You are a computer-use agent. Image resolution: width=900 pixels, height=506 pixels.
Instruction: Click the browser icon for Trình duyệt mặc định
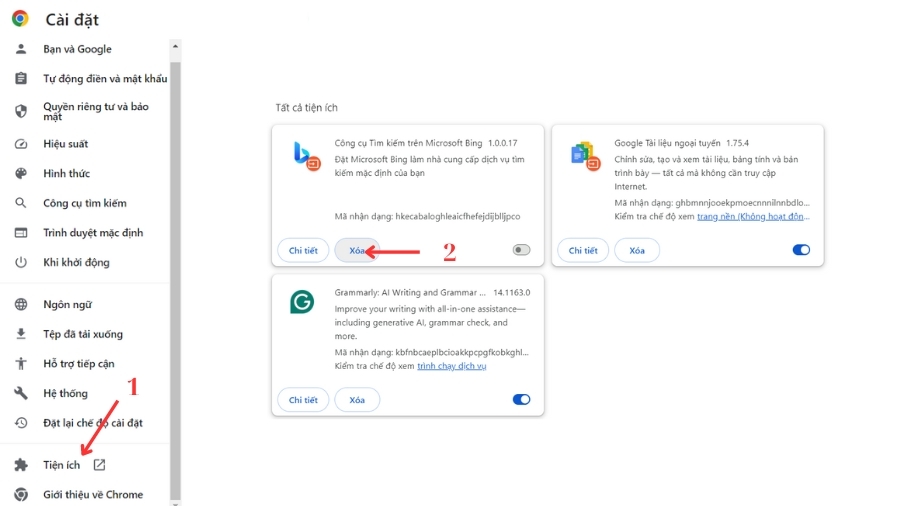pyautogui.click(x=21, y=232)
